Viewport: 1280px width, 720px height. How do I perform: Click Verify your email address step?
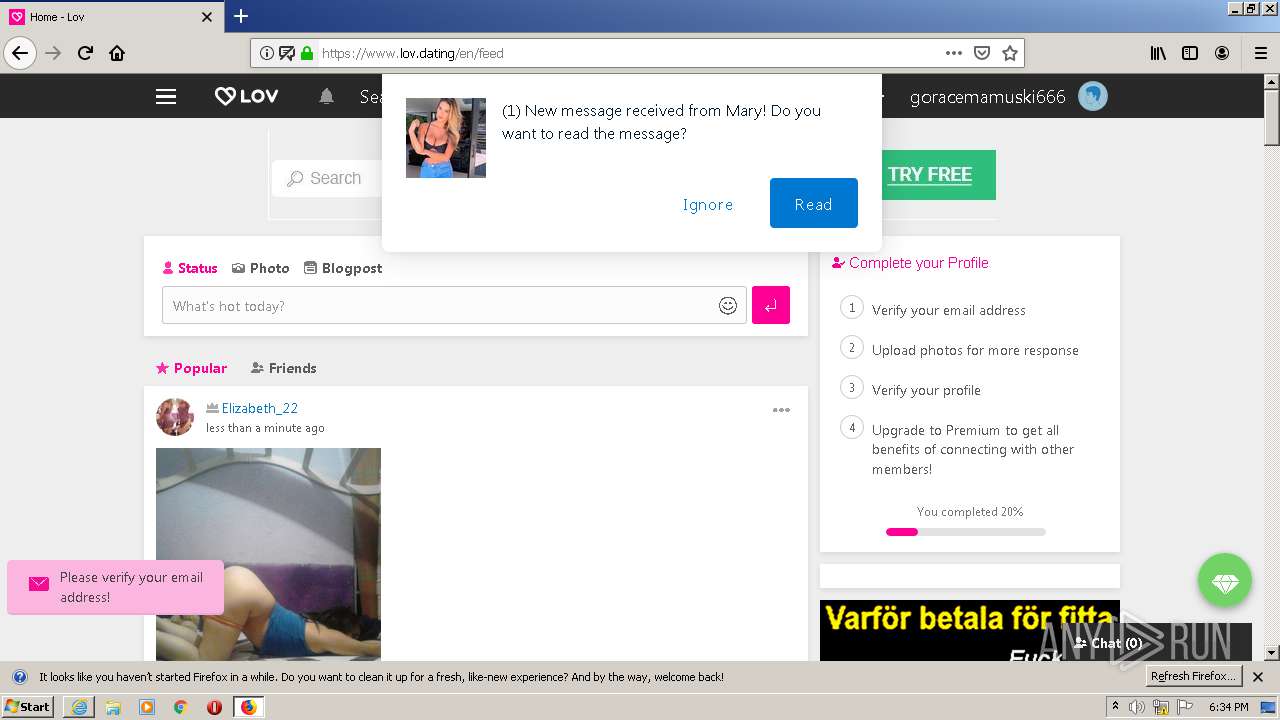(x=949, y=310)
